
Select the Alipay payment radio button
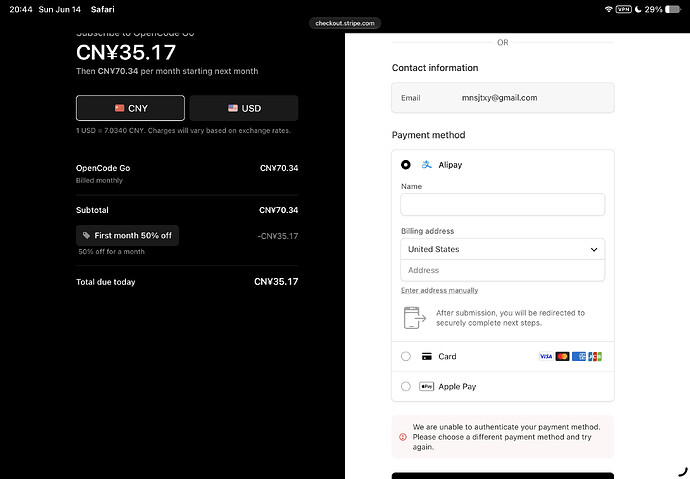(406, 165)
